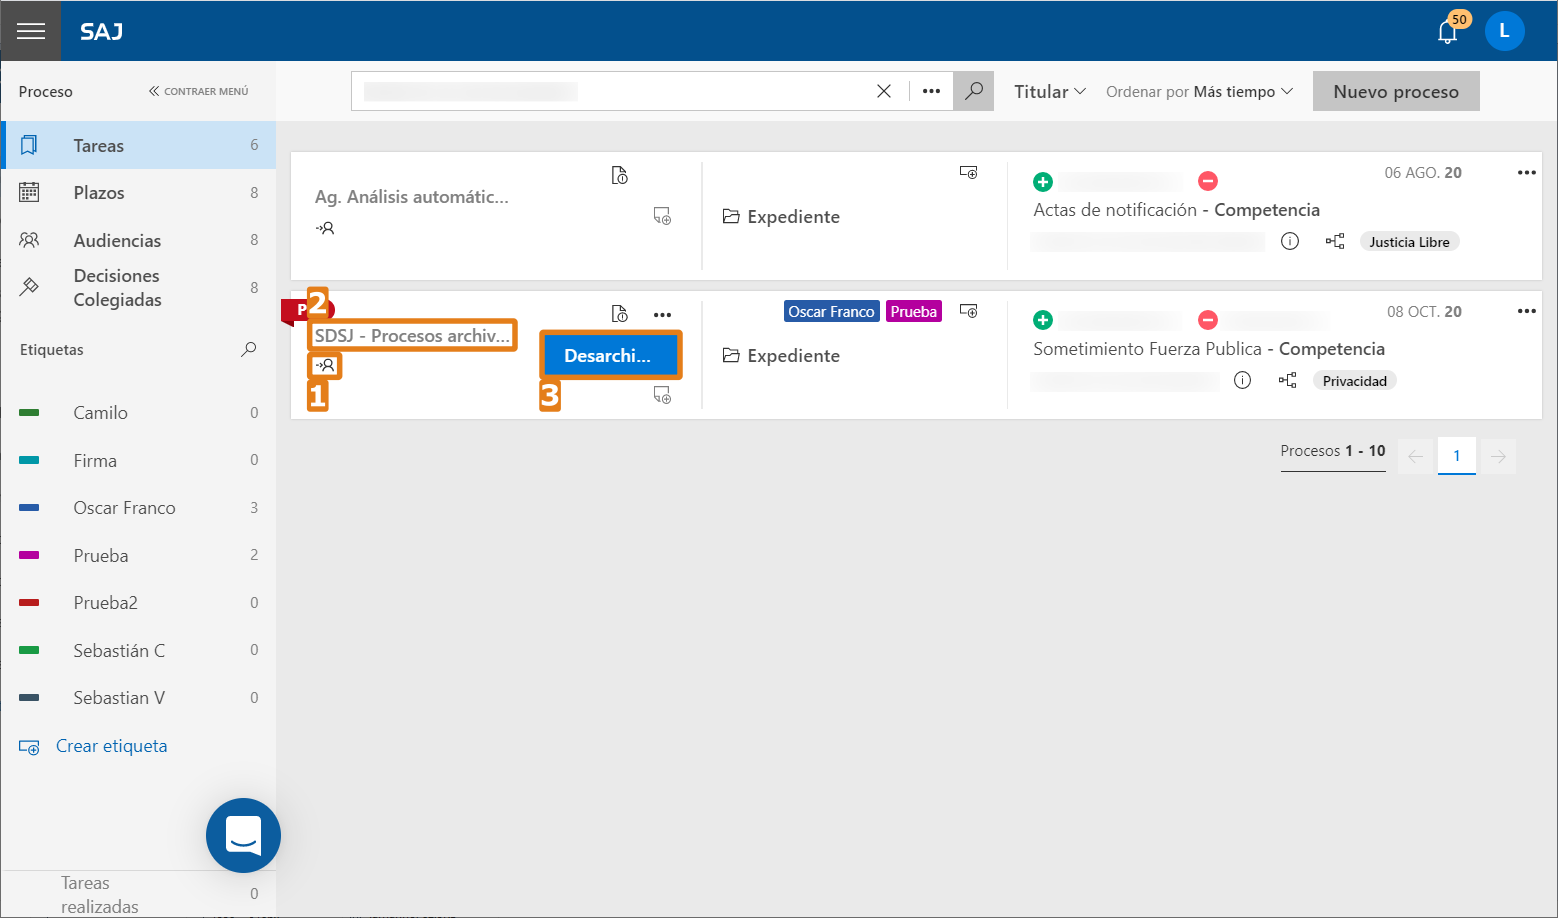The image size is (1558, 918).
Task: Add tag icon on Sometimiento Fuerza Publica card
Action: point(968,311)
